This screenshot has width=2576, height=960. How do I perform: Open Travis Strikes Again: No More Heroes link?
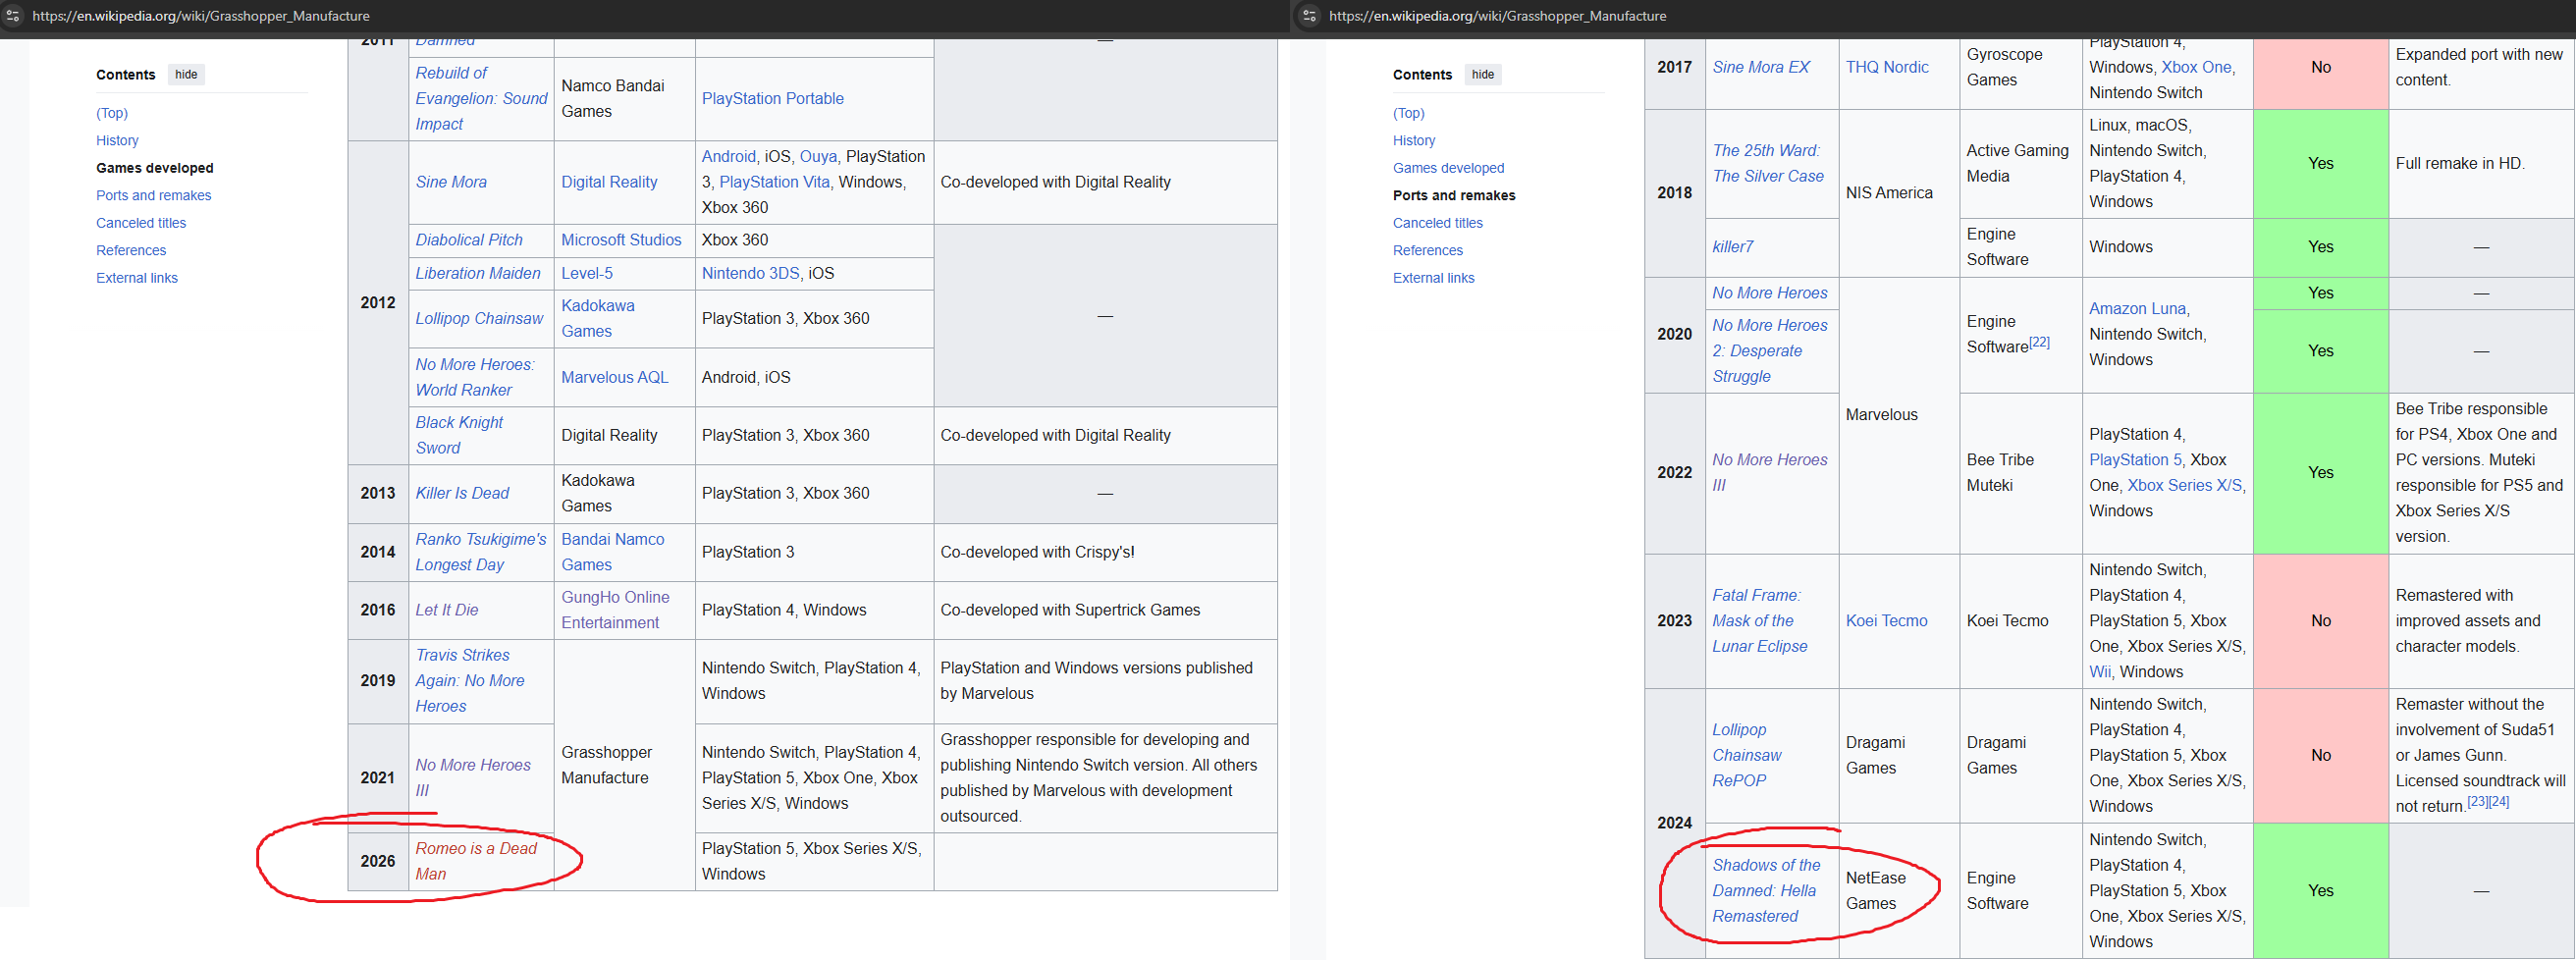click(470, 681)
